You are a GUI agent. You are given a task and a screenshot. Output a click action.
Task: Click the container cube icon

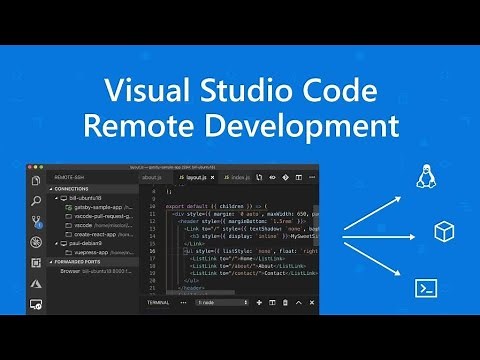point(444,231)
